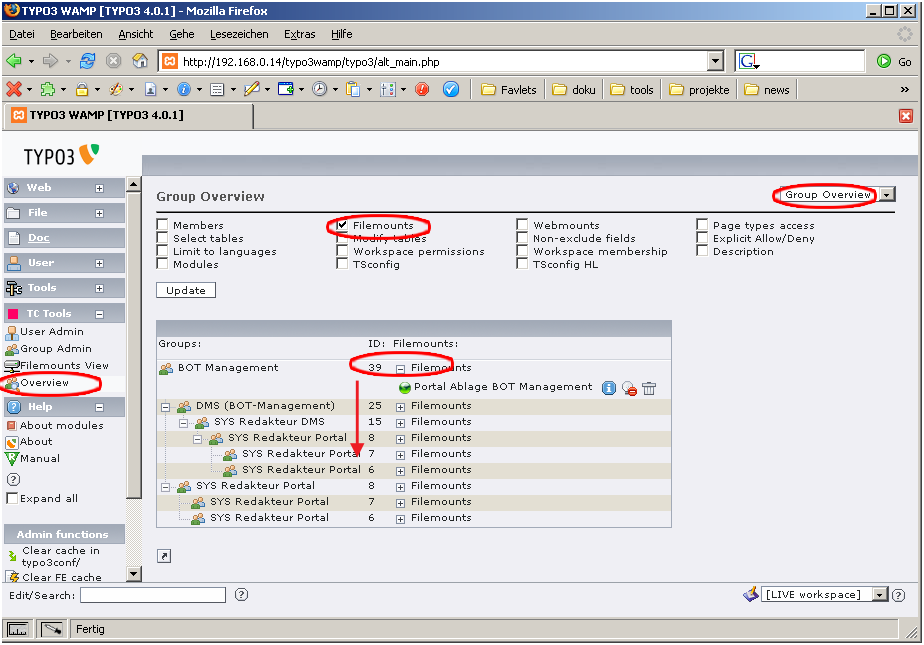Collapse the TC Tools module section
Image resolution: width=924 pixels, height=645 pixels.
point(99,314)
